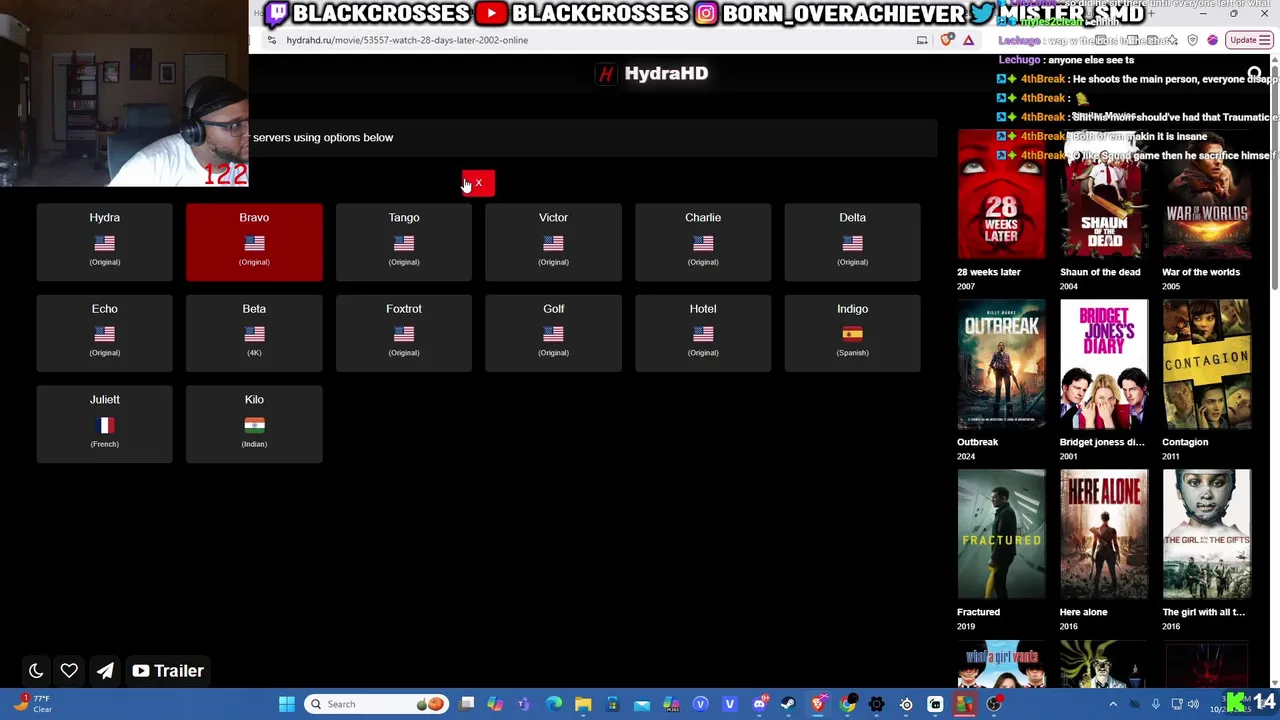Open the page-cast icon in address bar
Viewport: 1280px width, 720px height.
coord(922,40)
